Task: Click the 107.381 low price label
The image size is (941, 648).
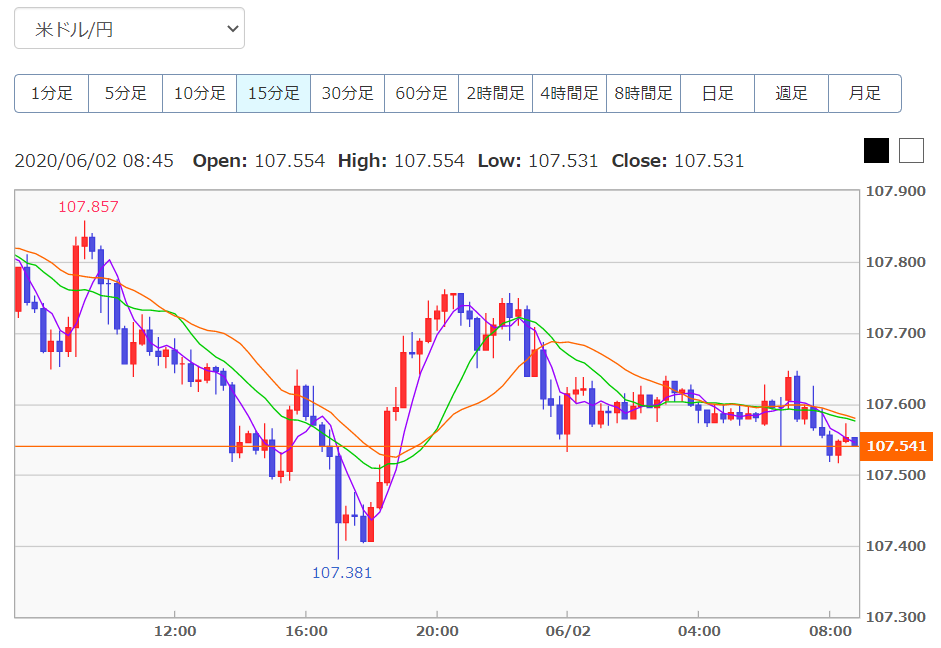Action: (x=342, y=573)
